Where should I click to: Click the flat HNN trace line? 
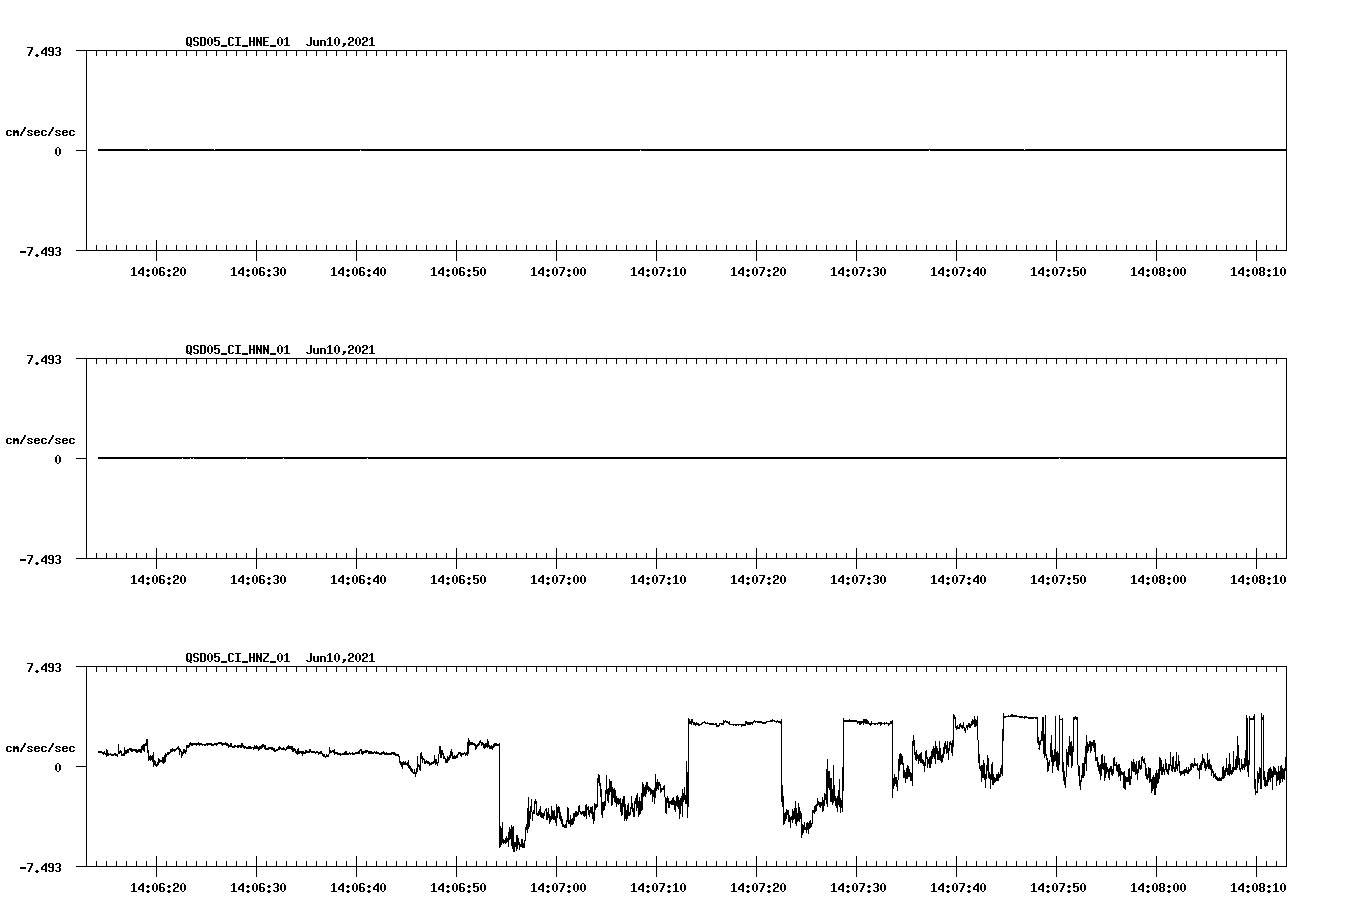[692, 458]
